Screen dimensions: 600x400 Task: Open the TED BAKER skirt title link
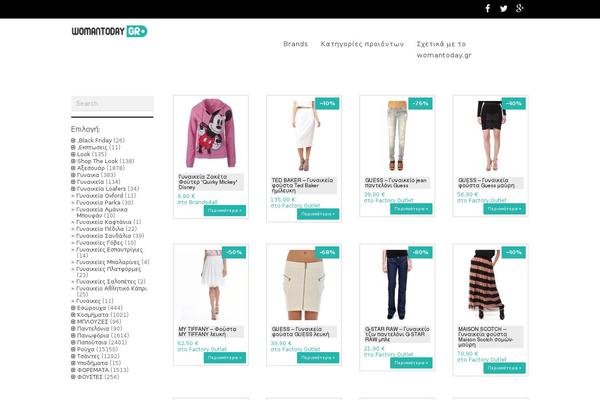302,185
